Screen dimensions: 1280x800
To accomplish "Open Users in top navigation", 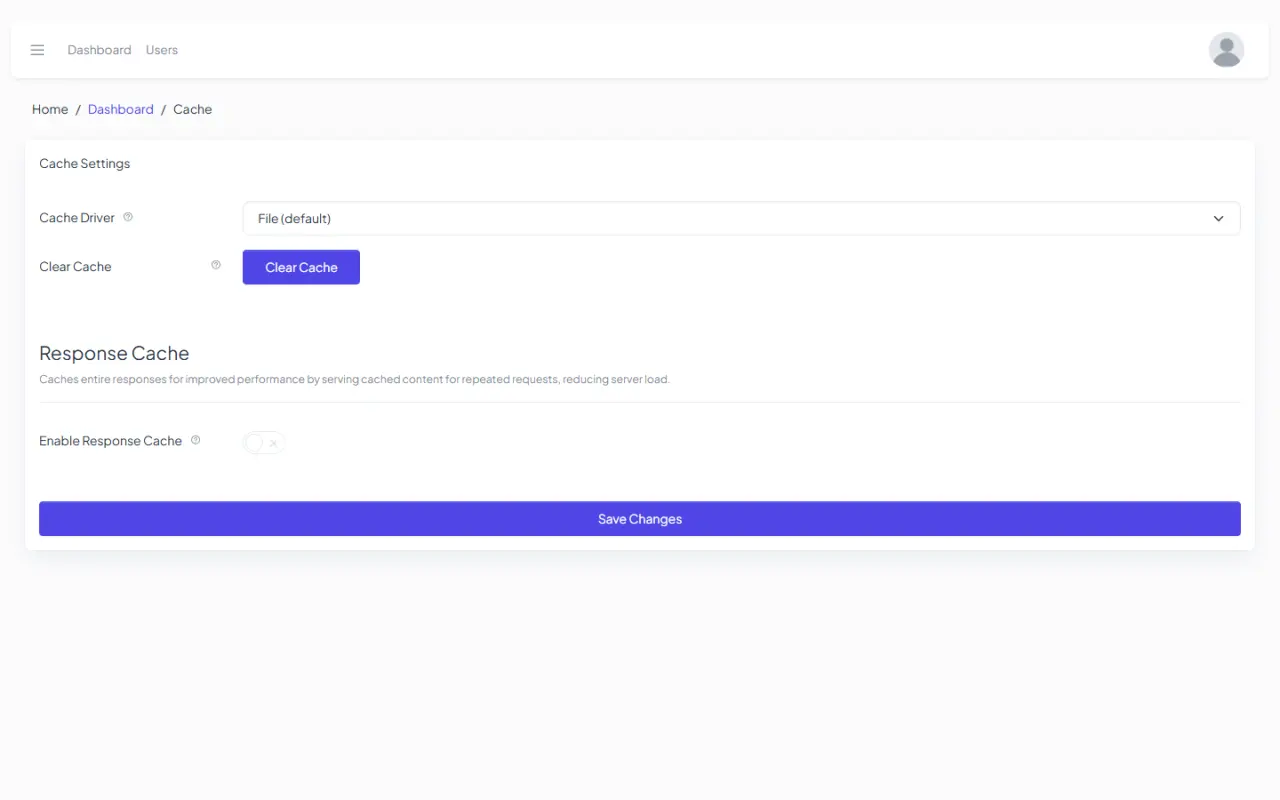I will pyautogui.click(x=162, y=50).
